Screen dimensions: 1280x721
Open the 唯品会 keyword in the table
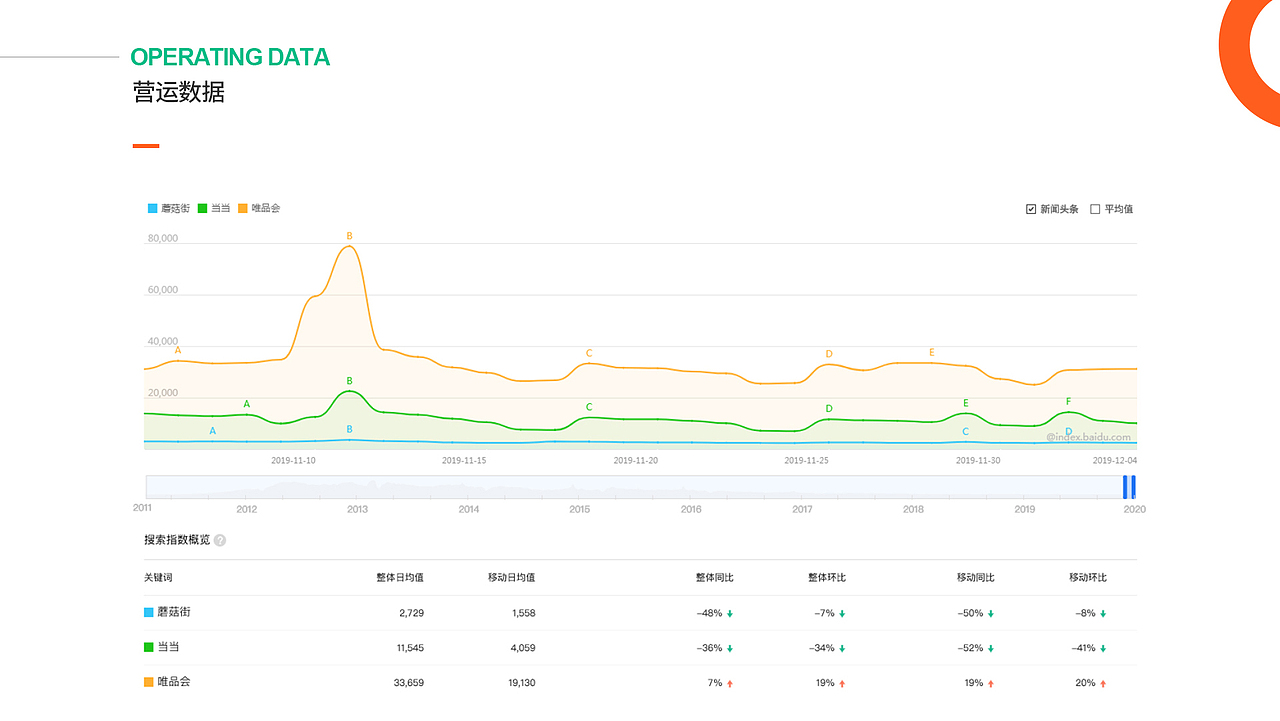tap(173, 682)
